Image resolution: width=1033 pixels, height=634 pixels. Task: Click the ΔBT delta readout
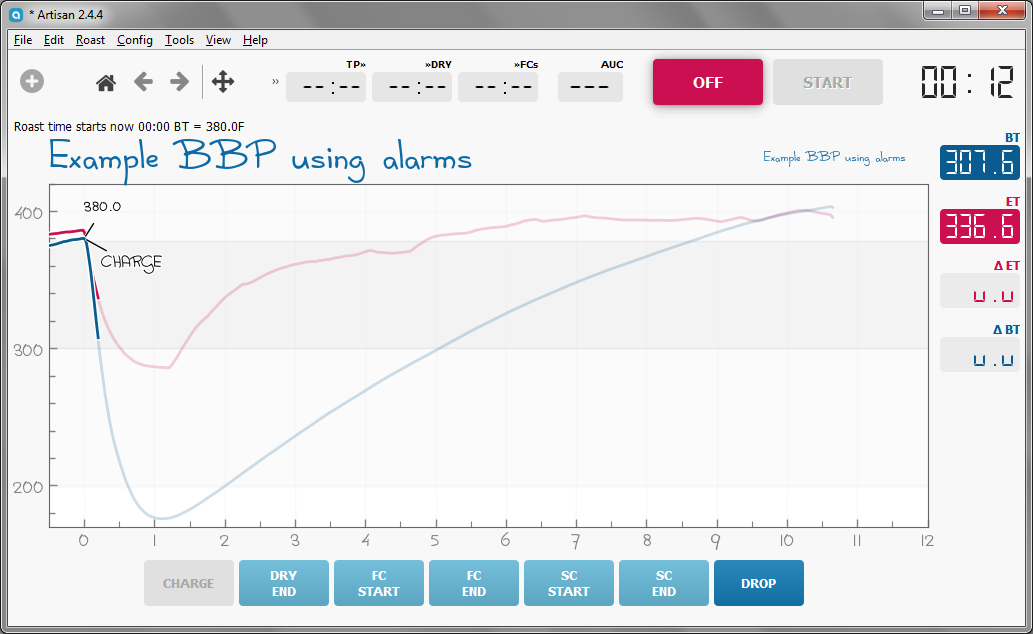[979, 354]
